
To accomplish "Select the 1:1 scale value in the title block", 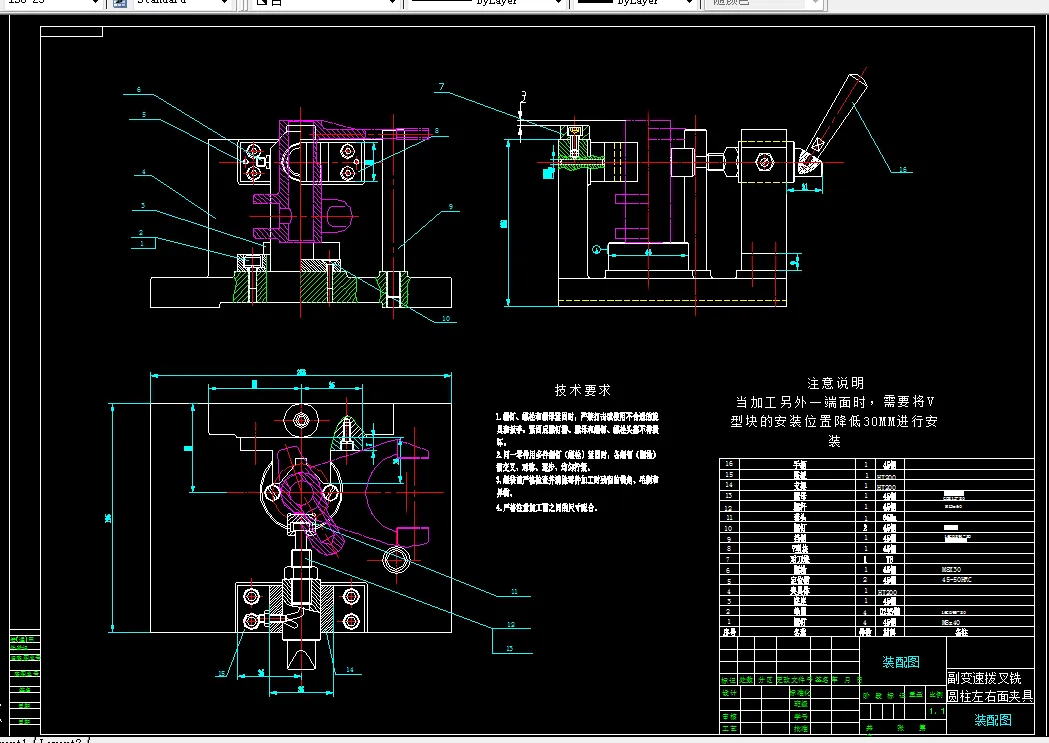I will [937, 712].
